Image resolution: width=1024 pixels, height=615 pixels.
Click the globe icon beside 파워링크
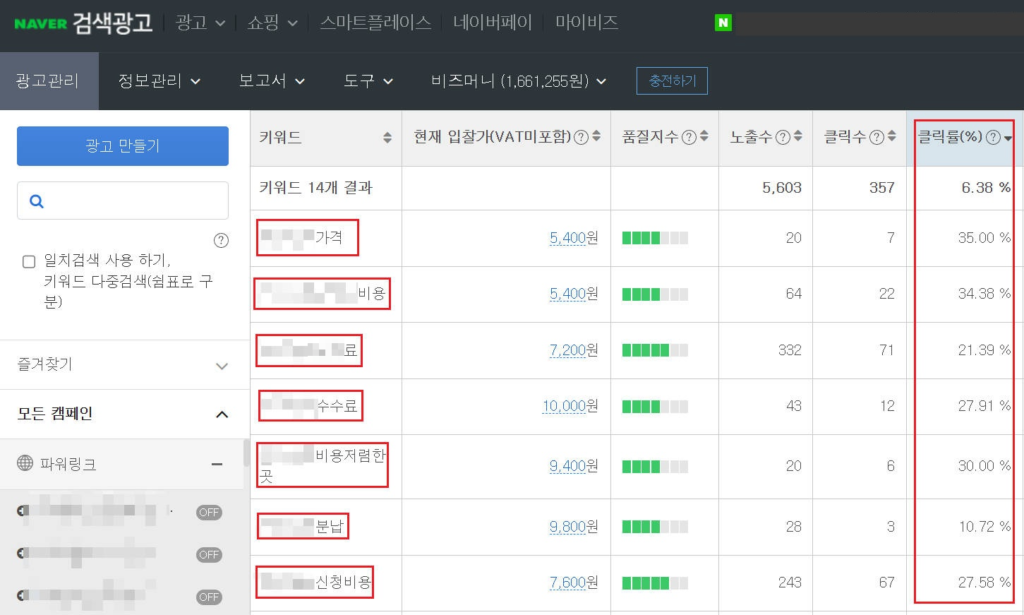click(x=25, y=464)
